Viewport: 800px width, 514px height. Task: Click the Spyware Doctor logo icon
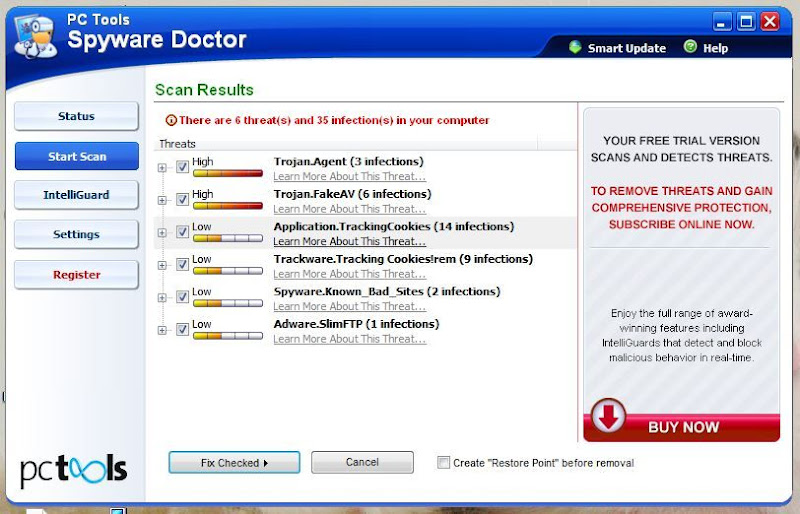click(35, 36)
